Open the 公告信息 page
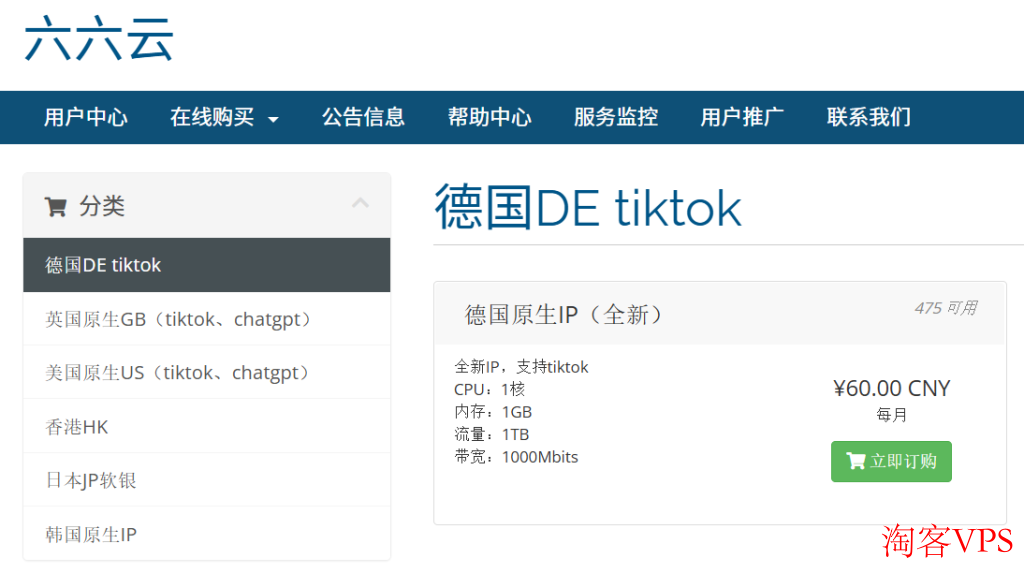Screen dimensions: 1024x573 pyautogui.click(x=363, y=118)
